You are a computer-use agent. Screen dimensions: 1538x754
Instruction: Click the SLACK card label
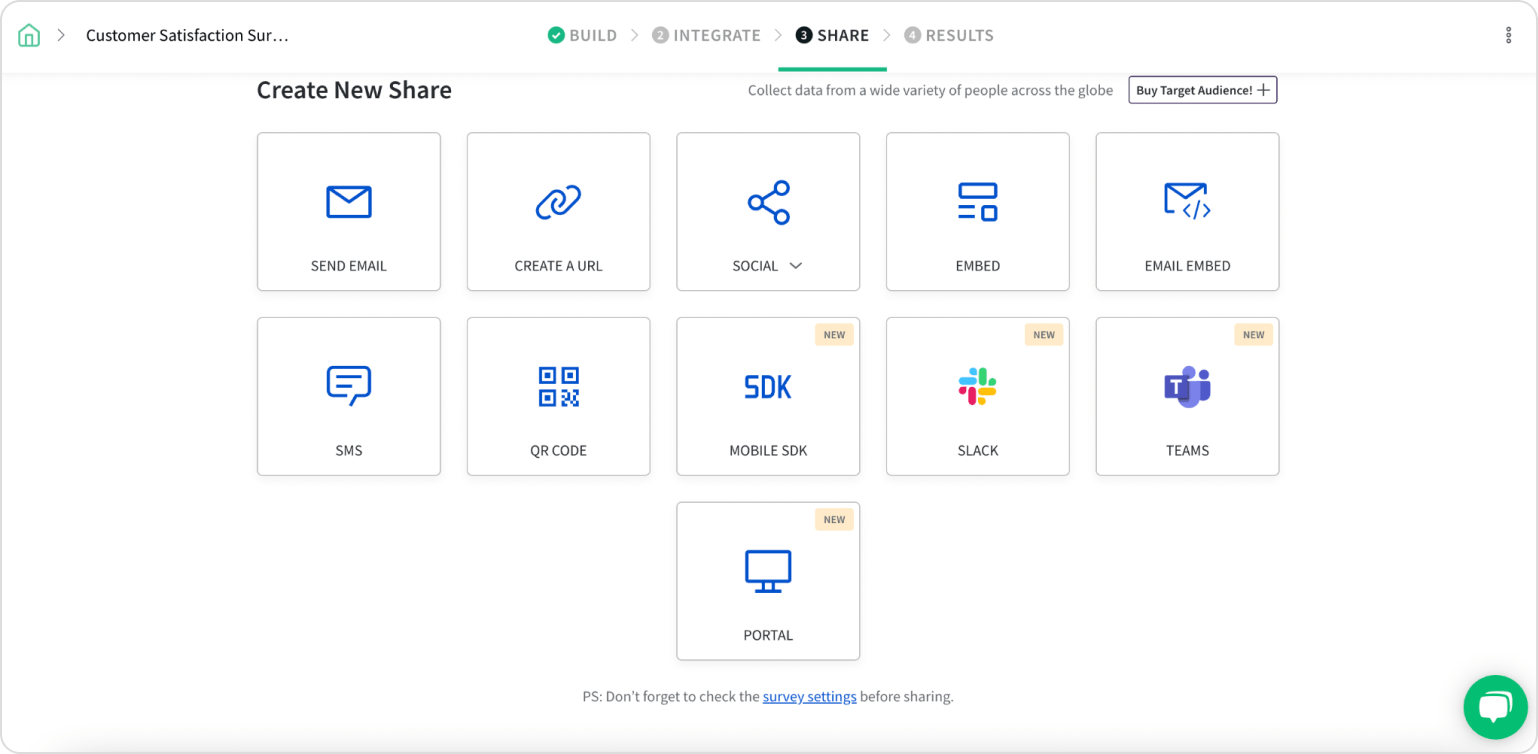pyautogui.click(x=978, y=450)
